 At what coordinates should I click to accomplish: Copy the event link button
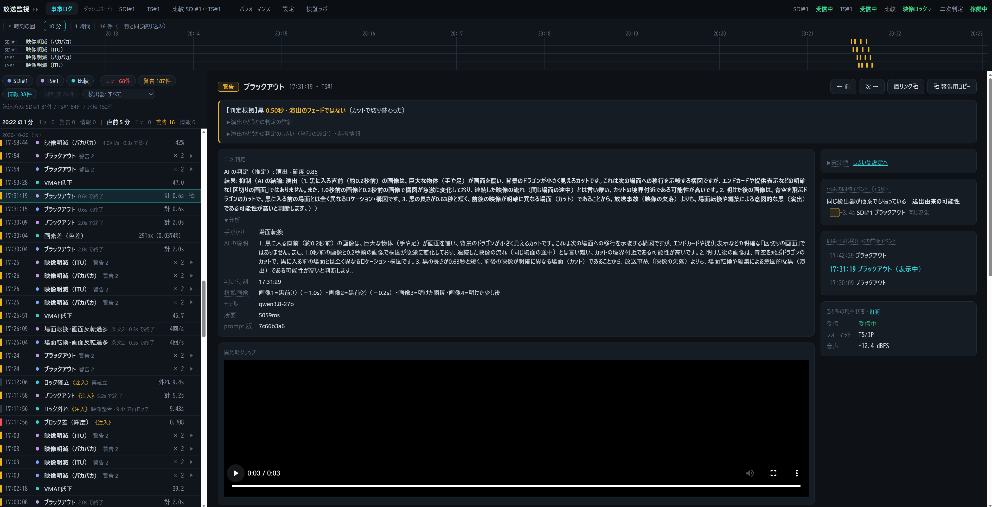point(905,87)
